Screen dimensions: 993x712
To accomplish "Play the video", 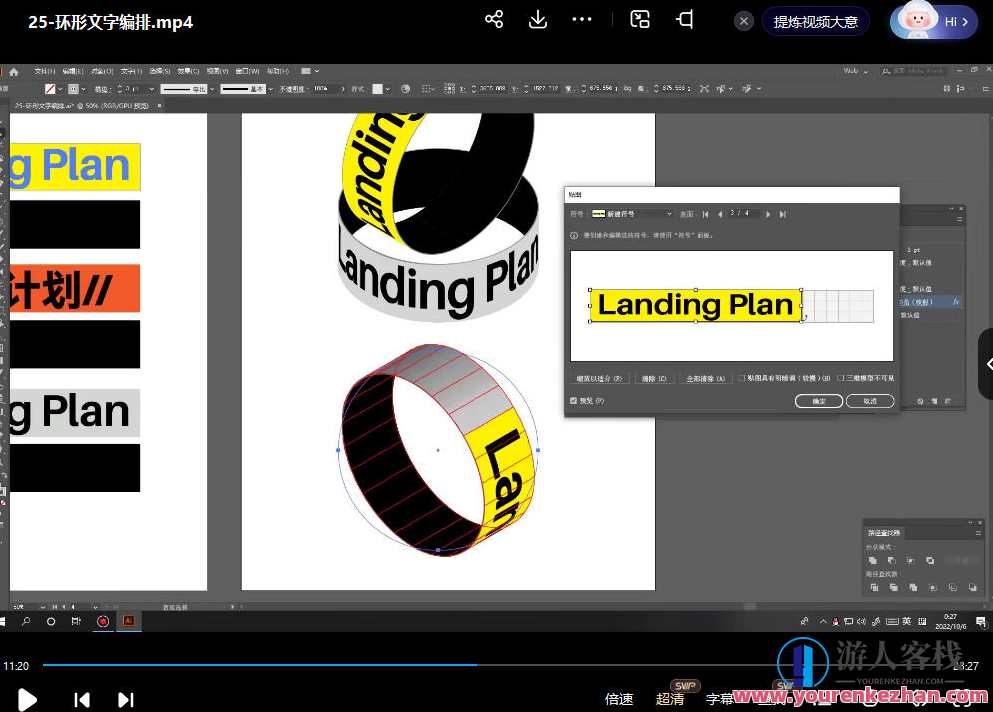I will [x=27, y=699].
